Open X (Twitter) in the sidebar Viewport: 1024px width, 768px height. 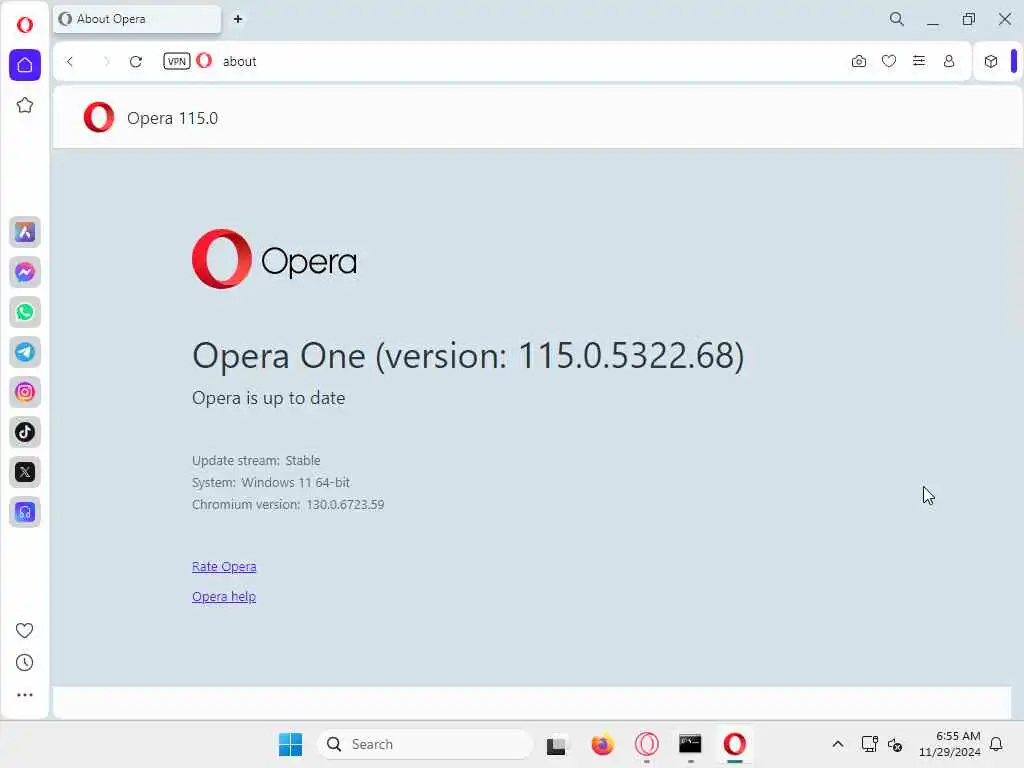pyautogui.click(x=25, y=472)
